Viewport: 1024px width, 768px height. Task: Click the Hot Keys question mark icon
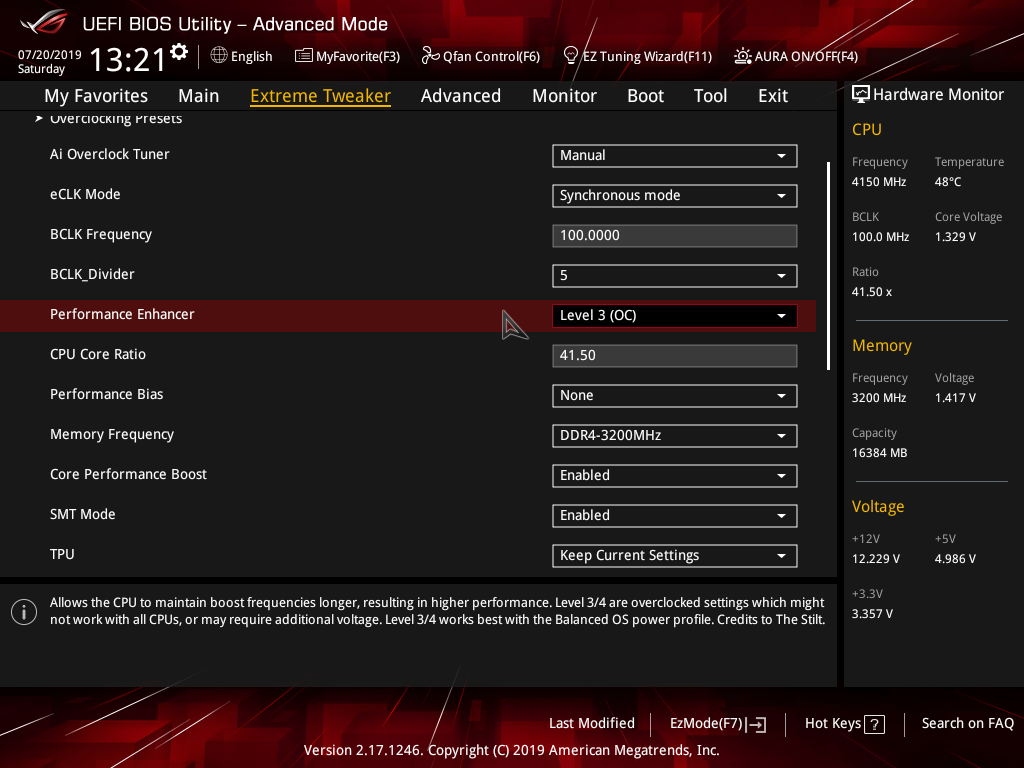pos(874,724)
